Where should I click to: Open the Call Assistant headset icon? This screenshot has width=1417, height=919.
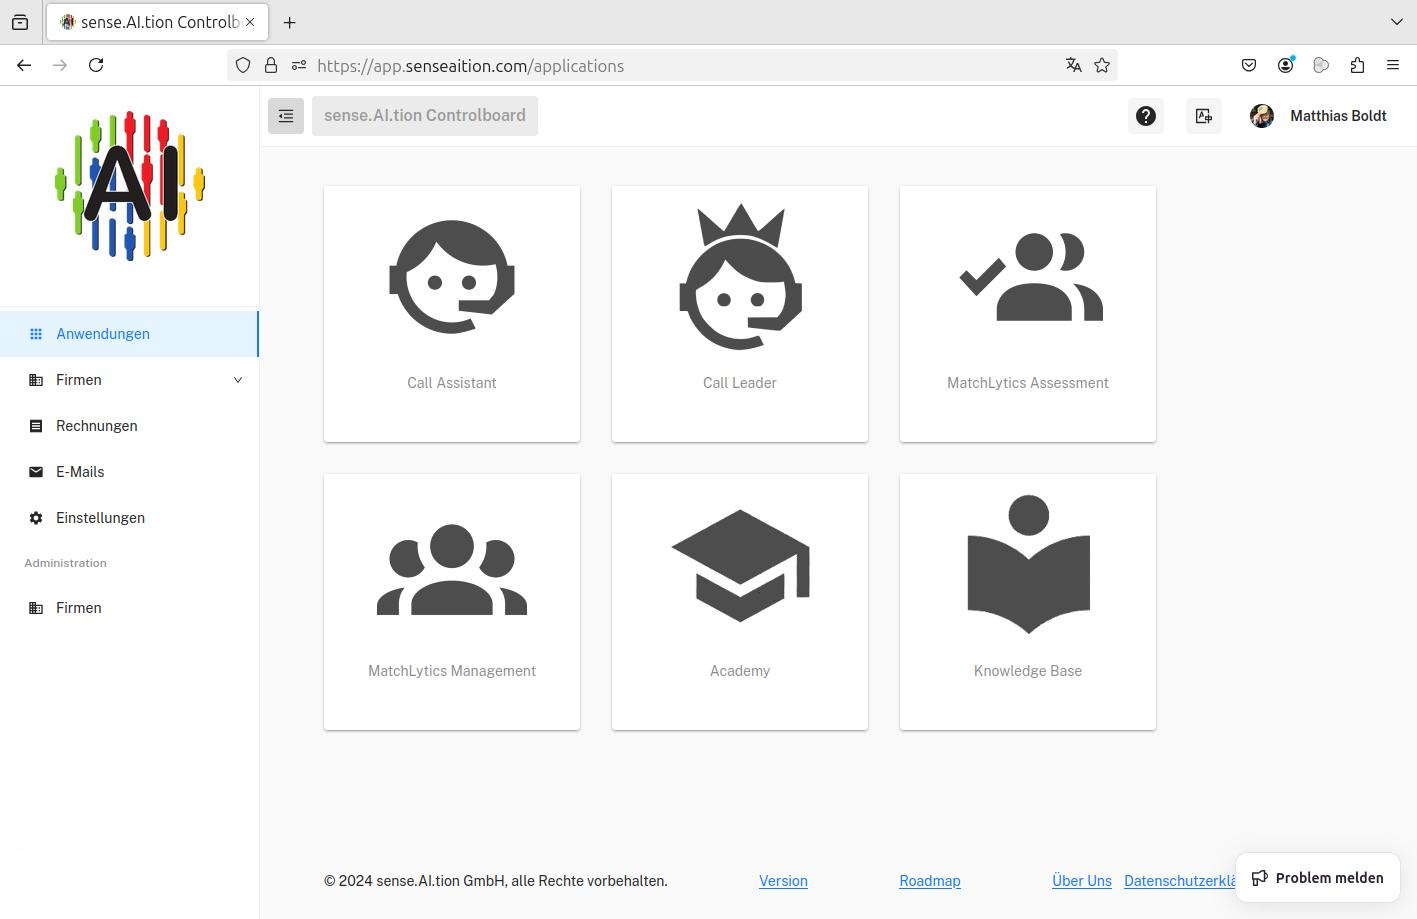452,277
